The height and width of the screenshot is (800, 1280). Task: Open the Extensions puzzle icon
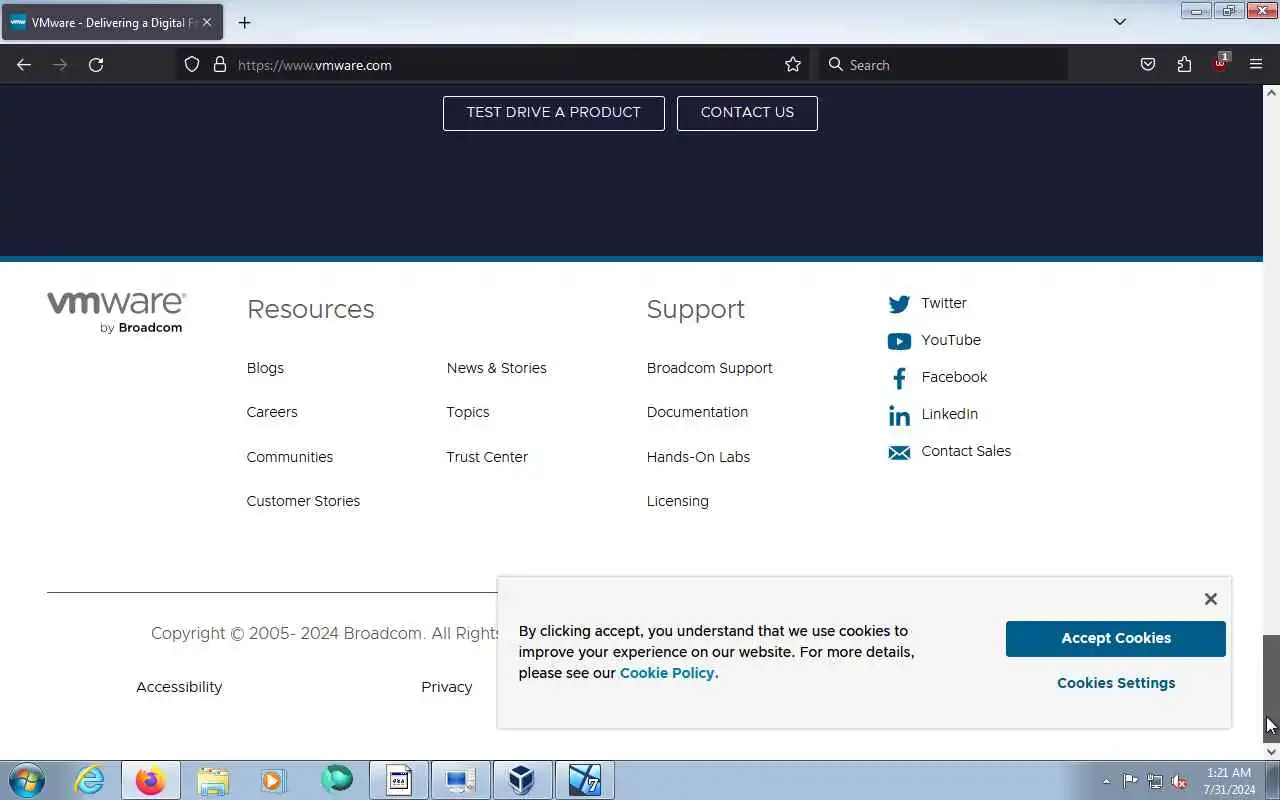point(1184,65)
